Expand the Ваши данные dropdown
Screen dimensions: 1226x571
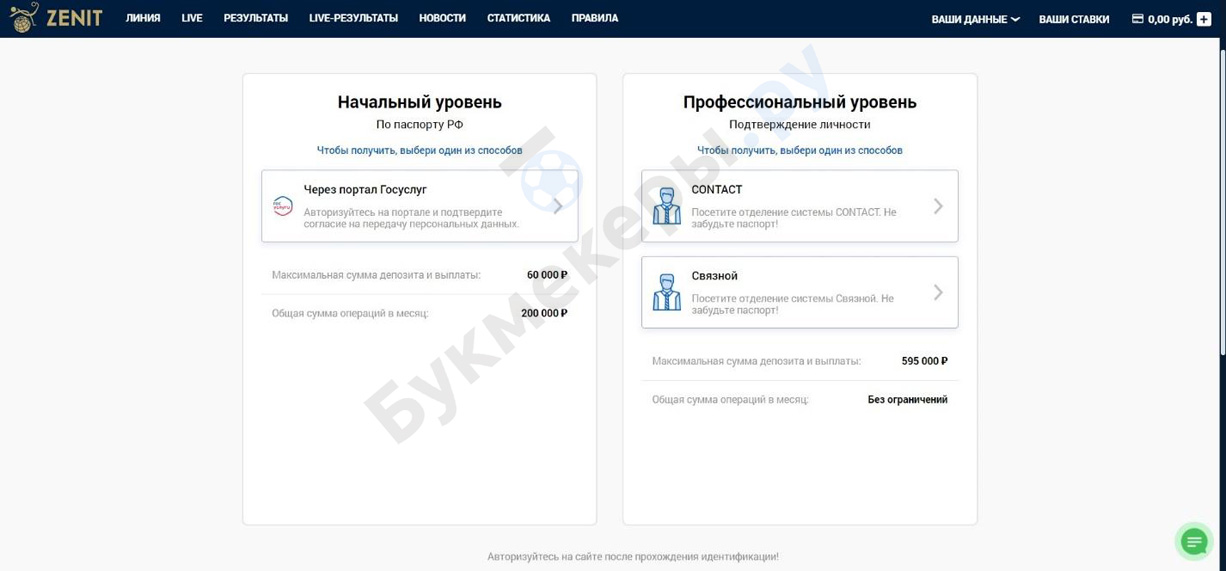click(975, 19)
